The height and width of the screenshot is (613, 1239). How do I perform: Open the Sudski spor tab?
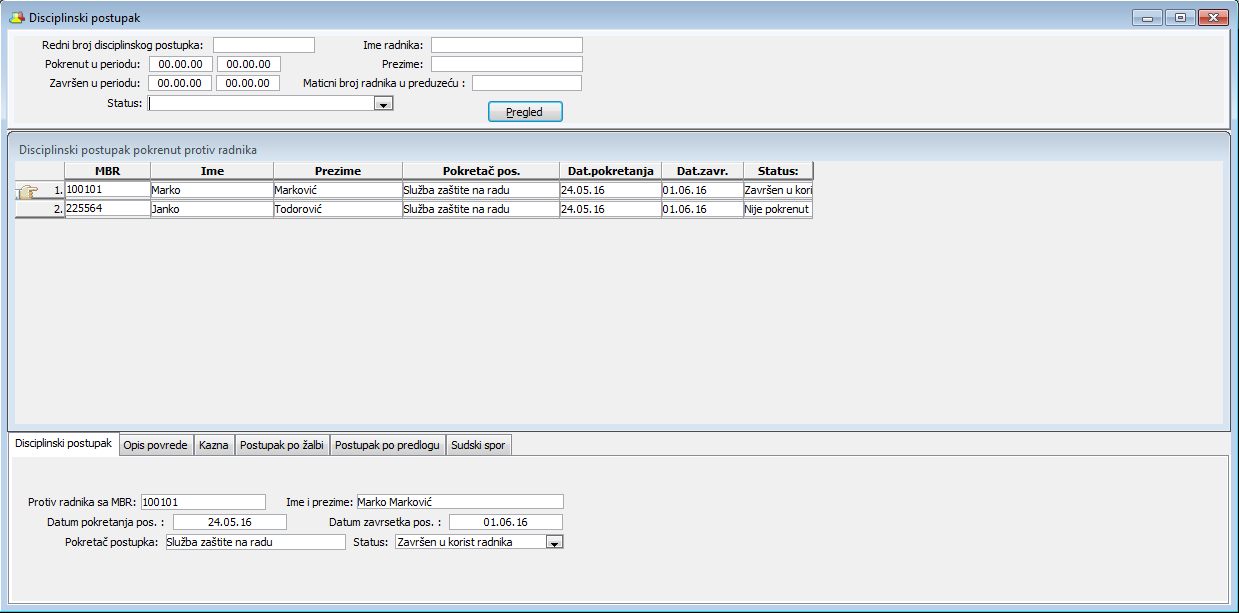[479, 446]
